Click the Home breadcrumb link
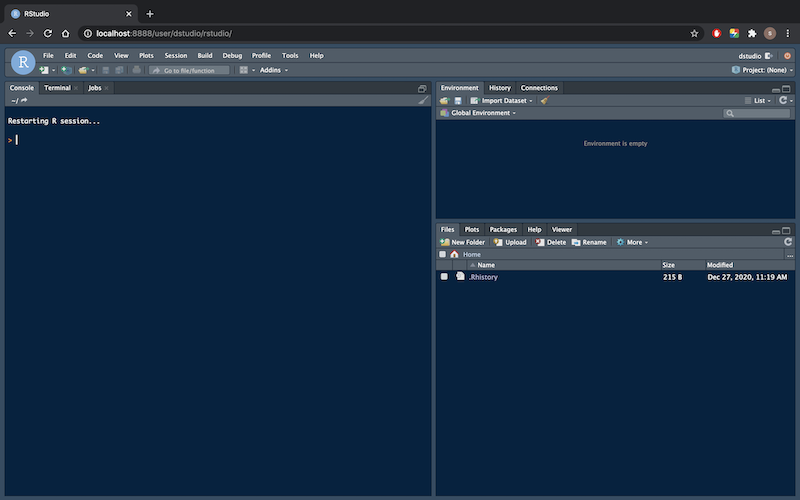This screenshot has width=800, height=500. point(471,254)
